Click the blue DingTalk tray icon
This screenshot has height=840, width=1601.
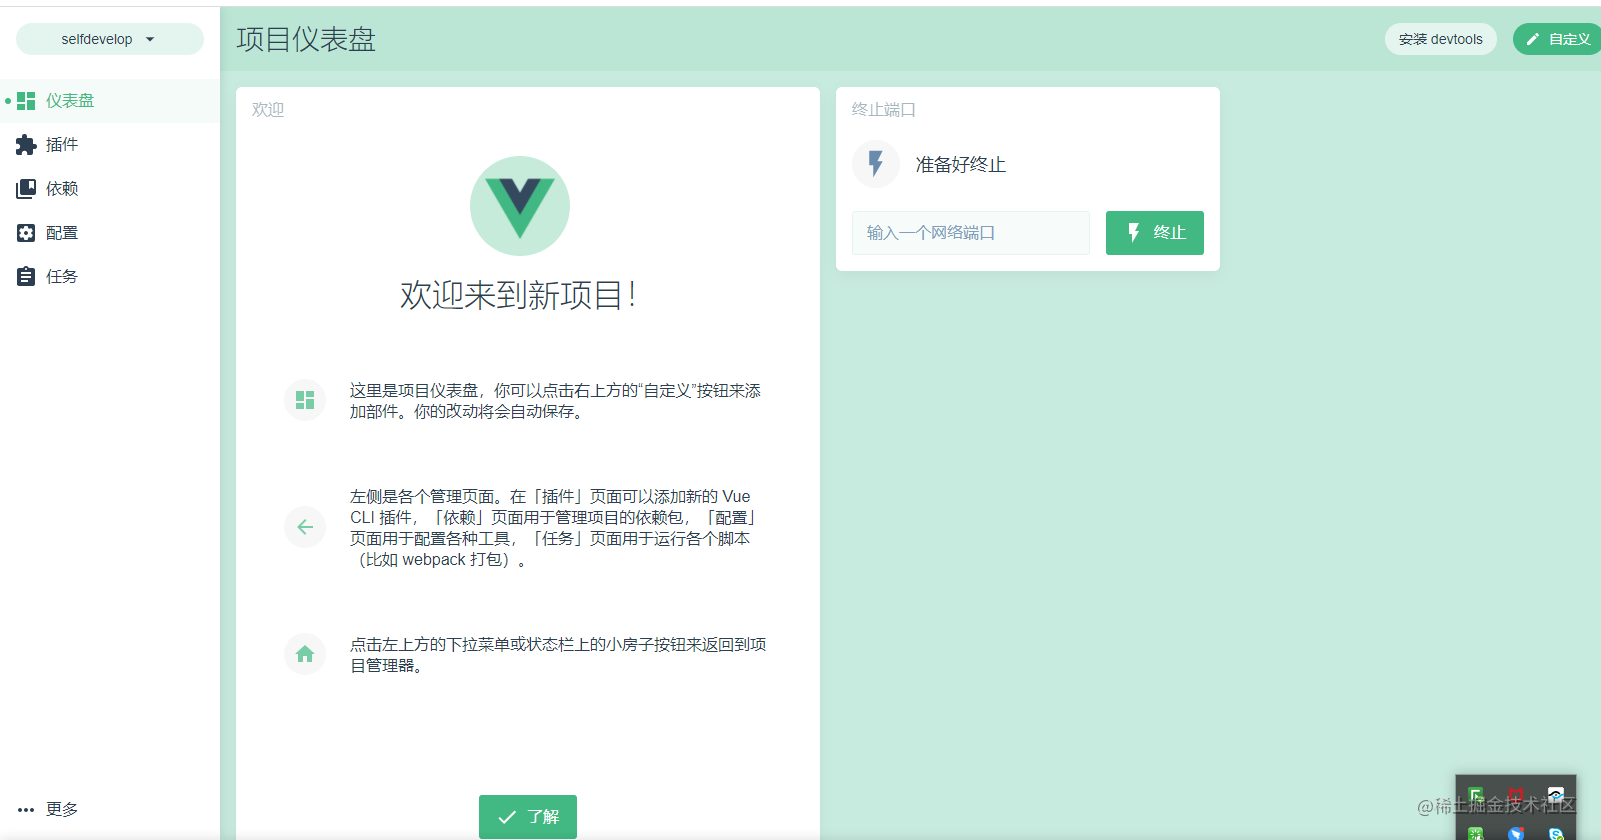(1516, 833)
